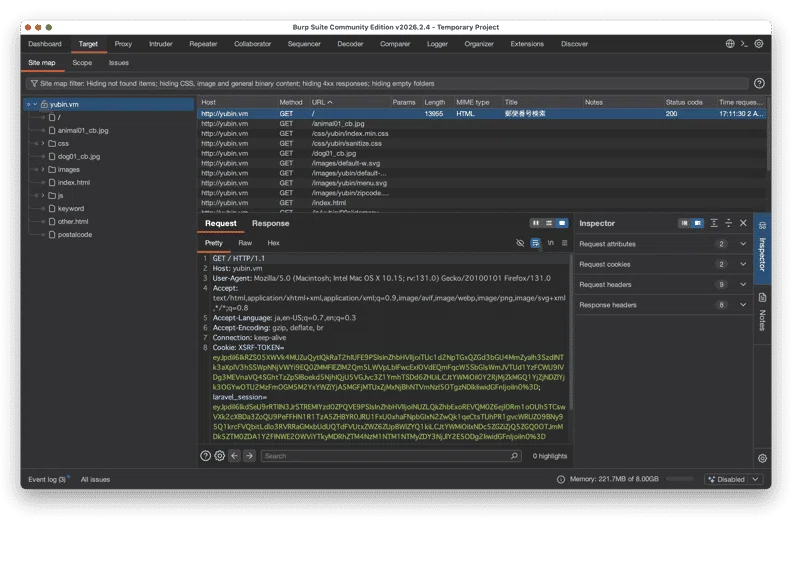The height and width of the screenshot is (580, 792).
Task: Expand all Inspector sections
Action: [714, 223]
